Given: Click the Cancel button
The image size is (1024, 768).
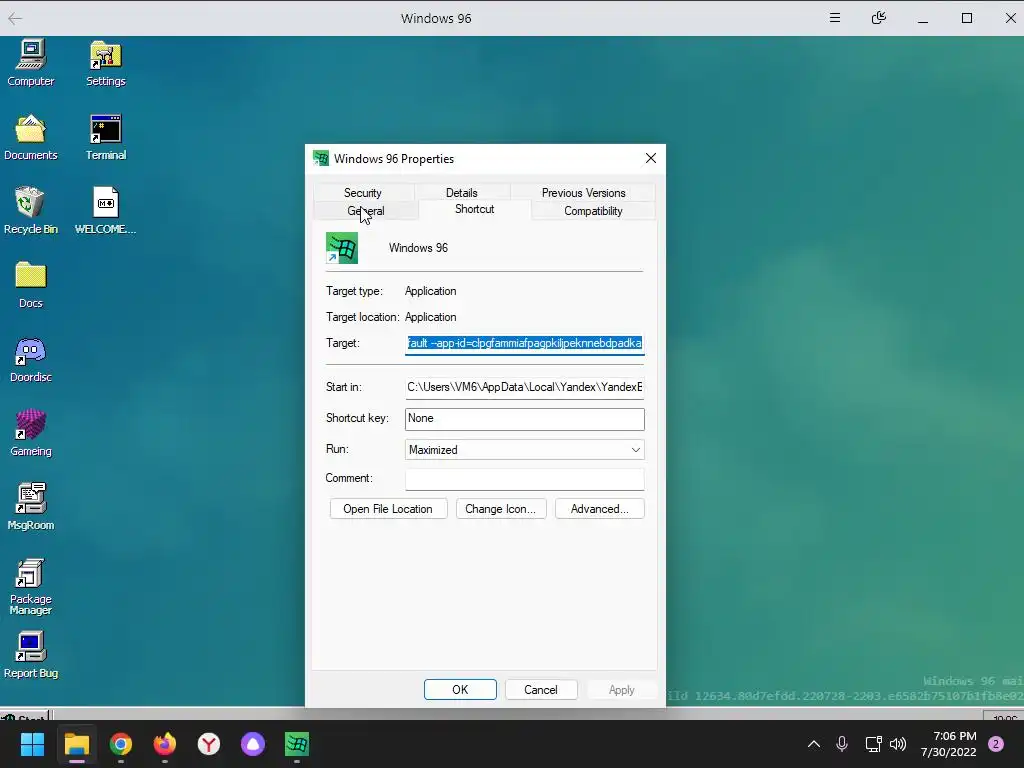Looking at the screenshot, I should tap(541, 690).
